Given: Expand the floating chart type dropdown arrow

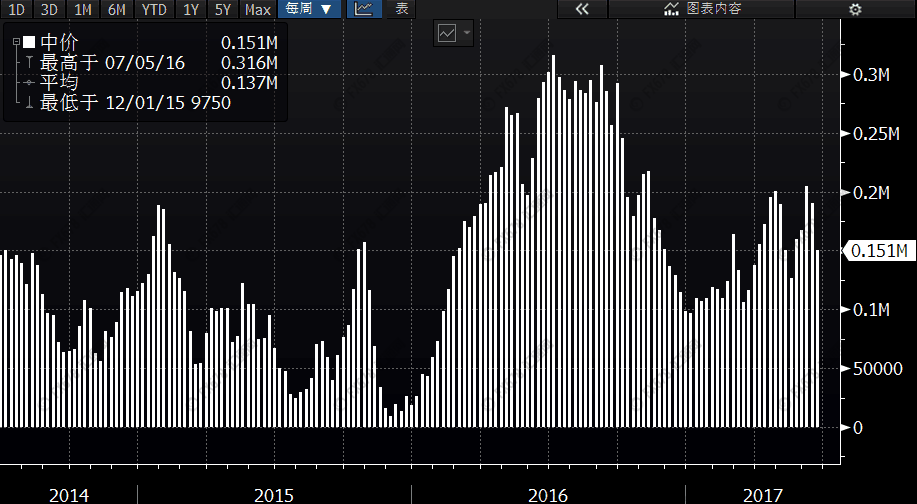Looking at the screenshot, I should tap(467, 33).
